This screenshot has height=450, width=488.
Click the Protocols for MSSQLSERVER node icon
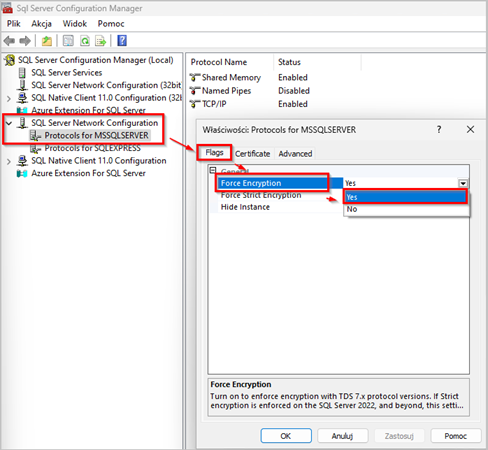35,136
